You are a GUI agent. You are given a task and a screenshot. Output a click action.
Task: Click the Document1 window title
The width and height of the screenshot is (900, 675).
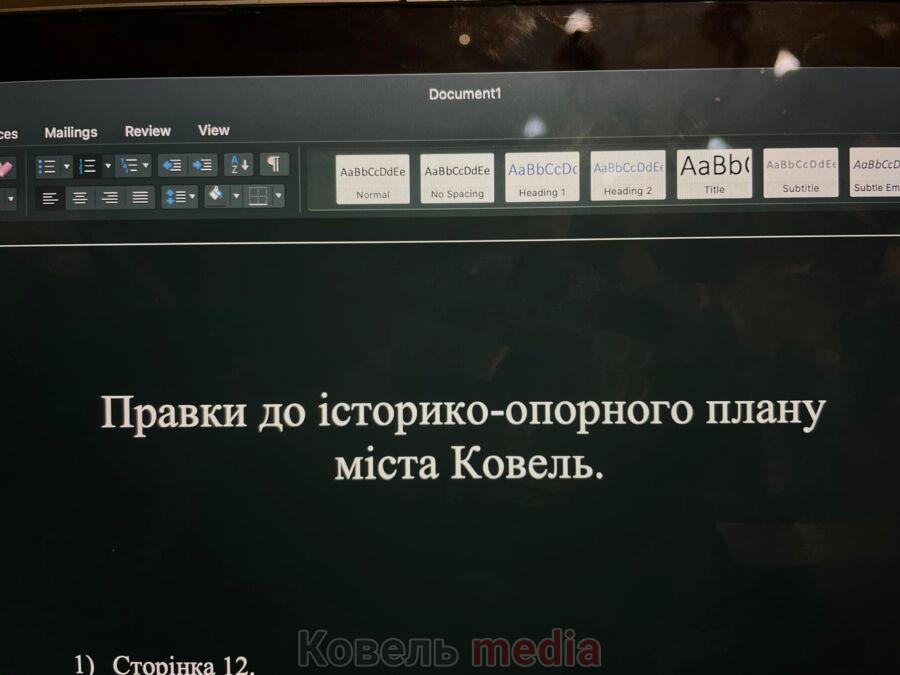click(465, 94)
